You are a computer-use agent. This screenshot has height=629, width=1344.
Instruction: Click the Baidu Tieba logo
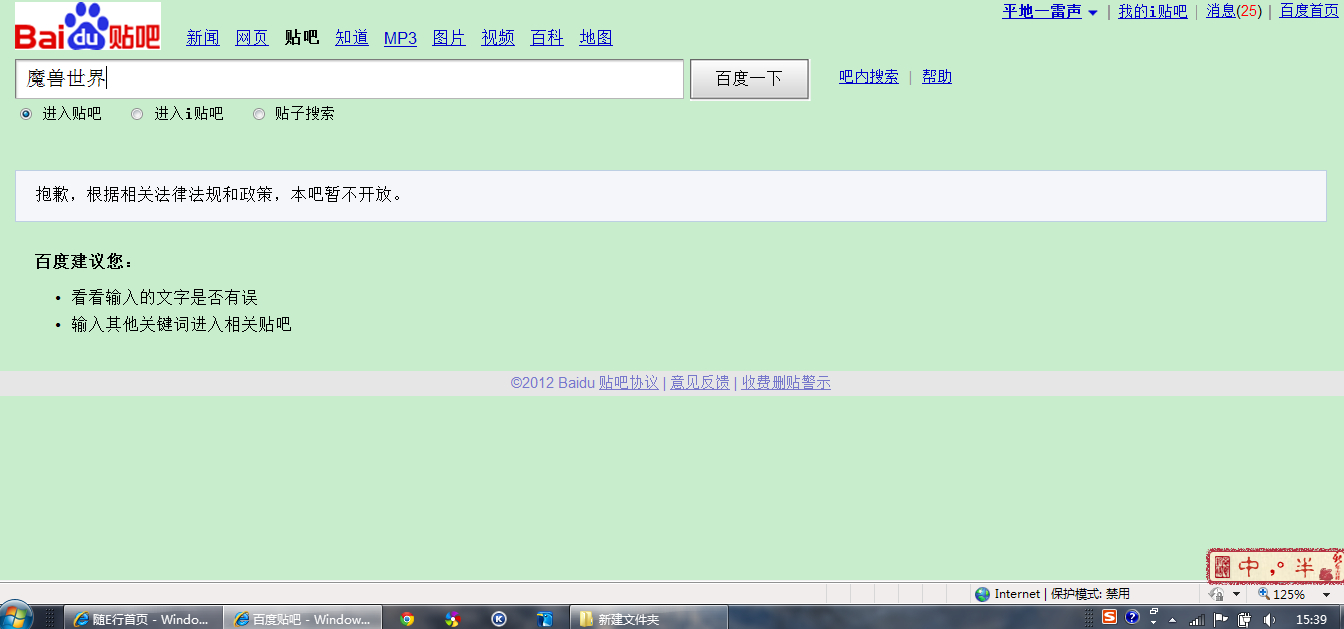click(88, 26)
